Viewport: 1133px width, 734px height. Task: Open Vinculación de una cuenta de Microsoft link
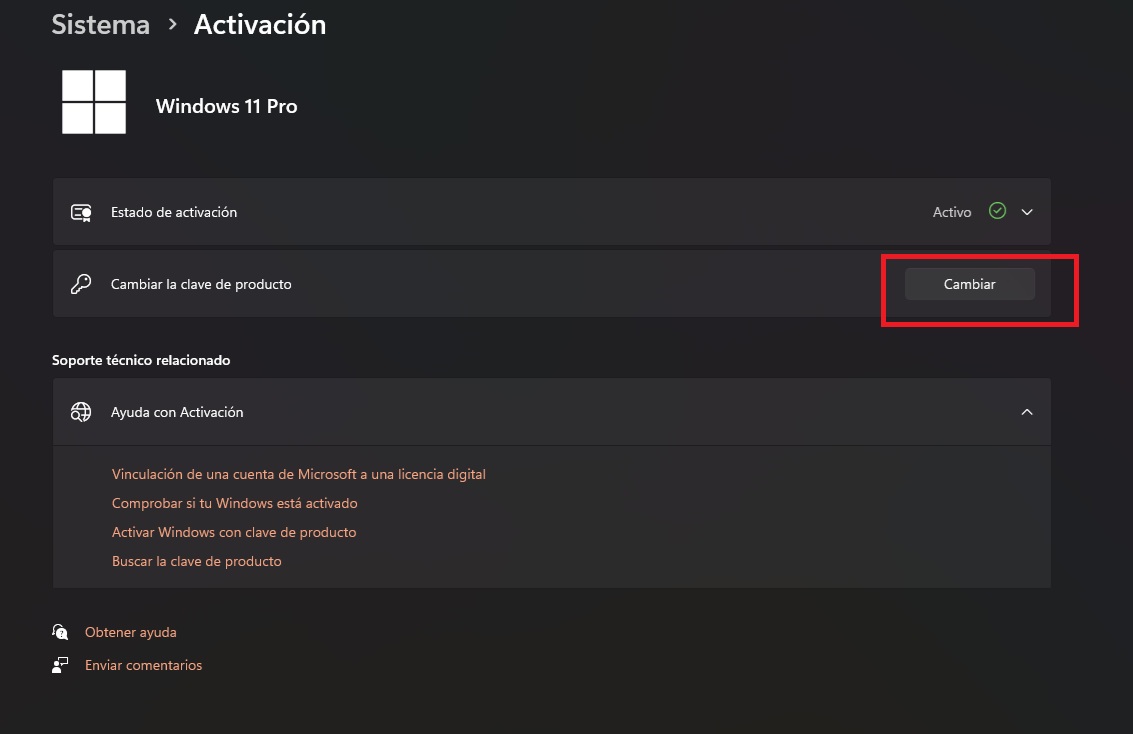tap(299, 474)
